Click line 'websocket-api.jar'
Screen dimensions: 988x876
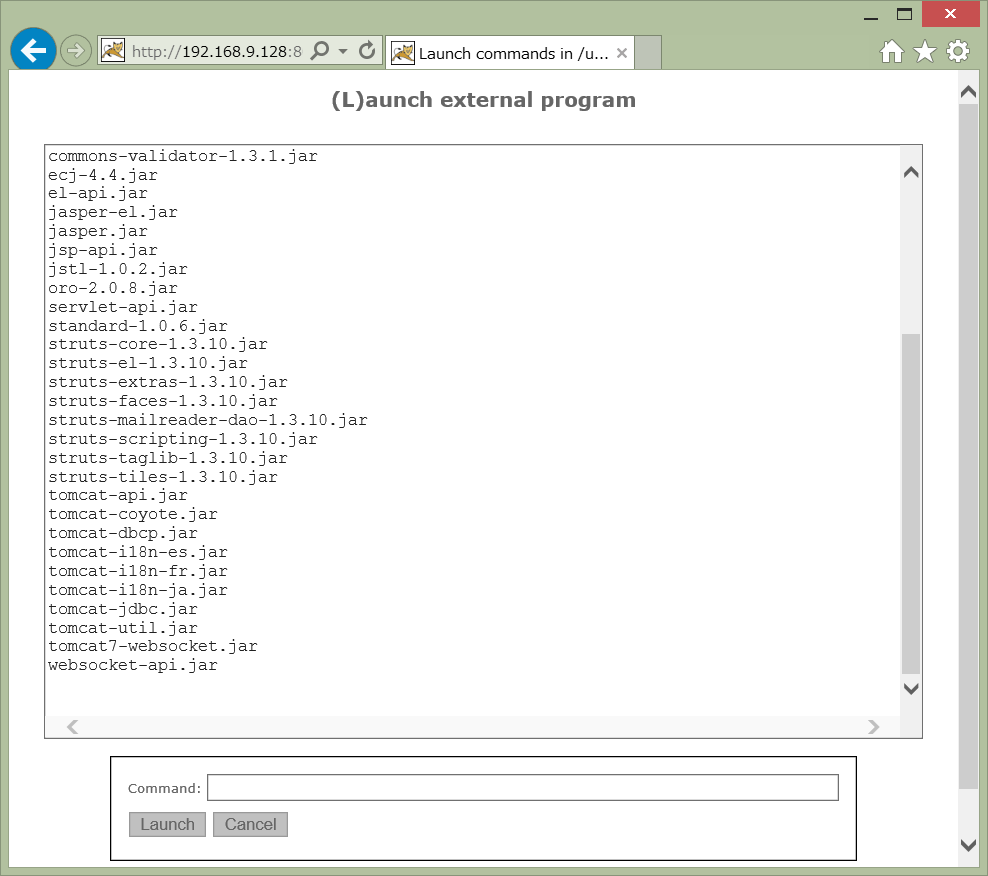(x=133, y=664)
